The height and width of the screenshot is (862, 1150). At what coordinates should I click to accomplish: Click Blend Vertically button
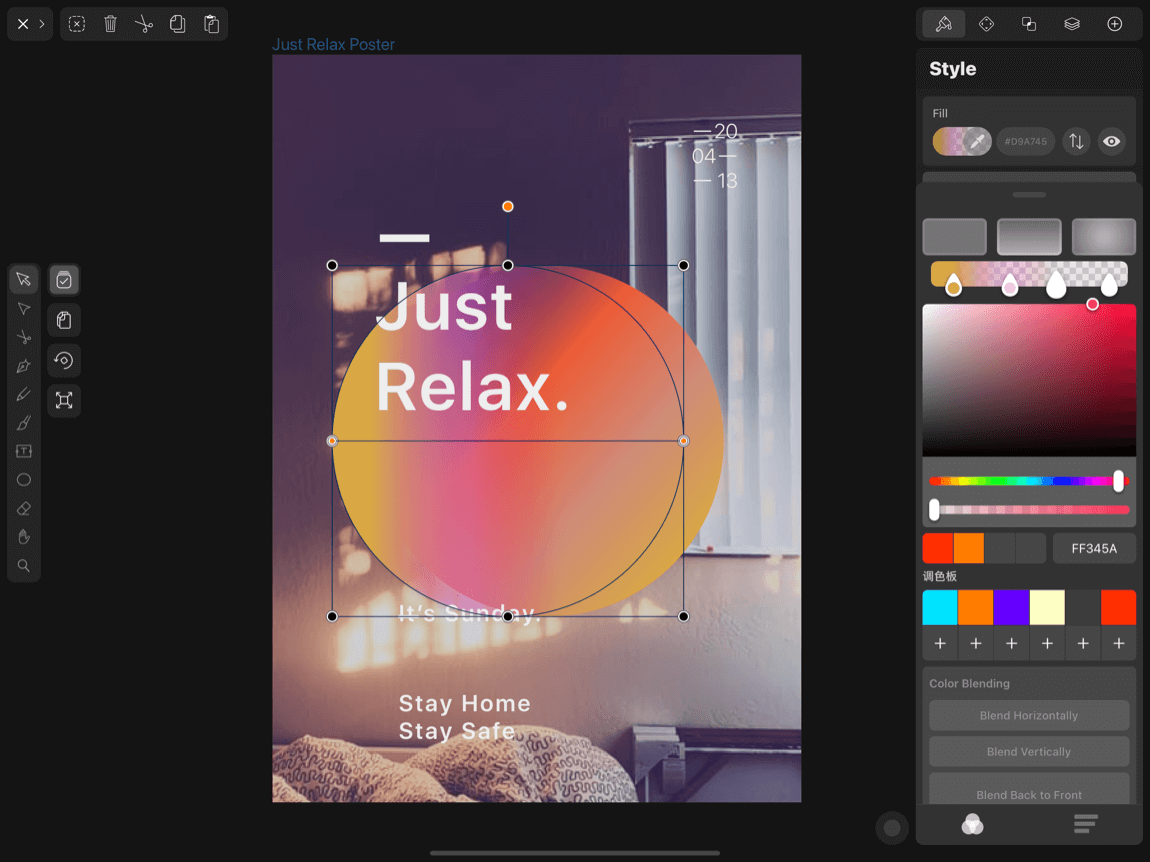point(1029,751)
